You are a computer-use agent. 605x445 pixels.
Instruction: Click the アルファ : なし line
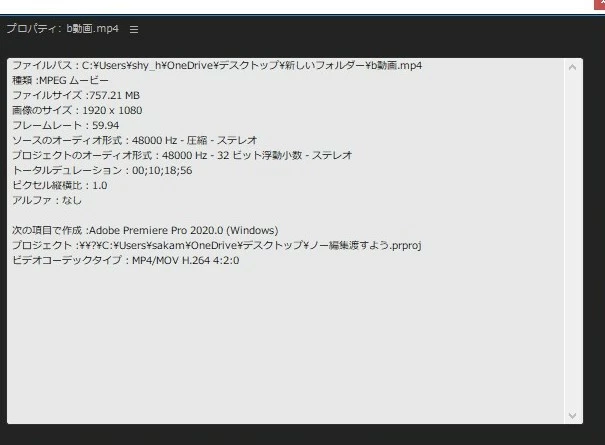[x=47, y=201]
